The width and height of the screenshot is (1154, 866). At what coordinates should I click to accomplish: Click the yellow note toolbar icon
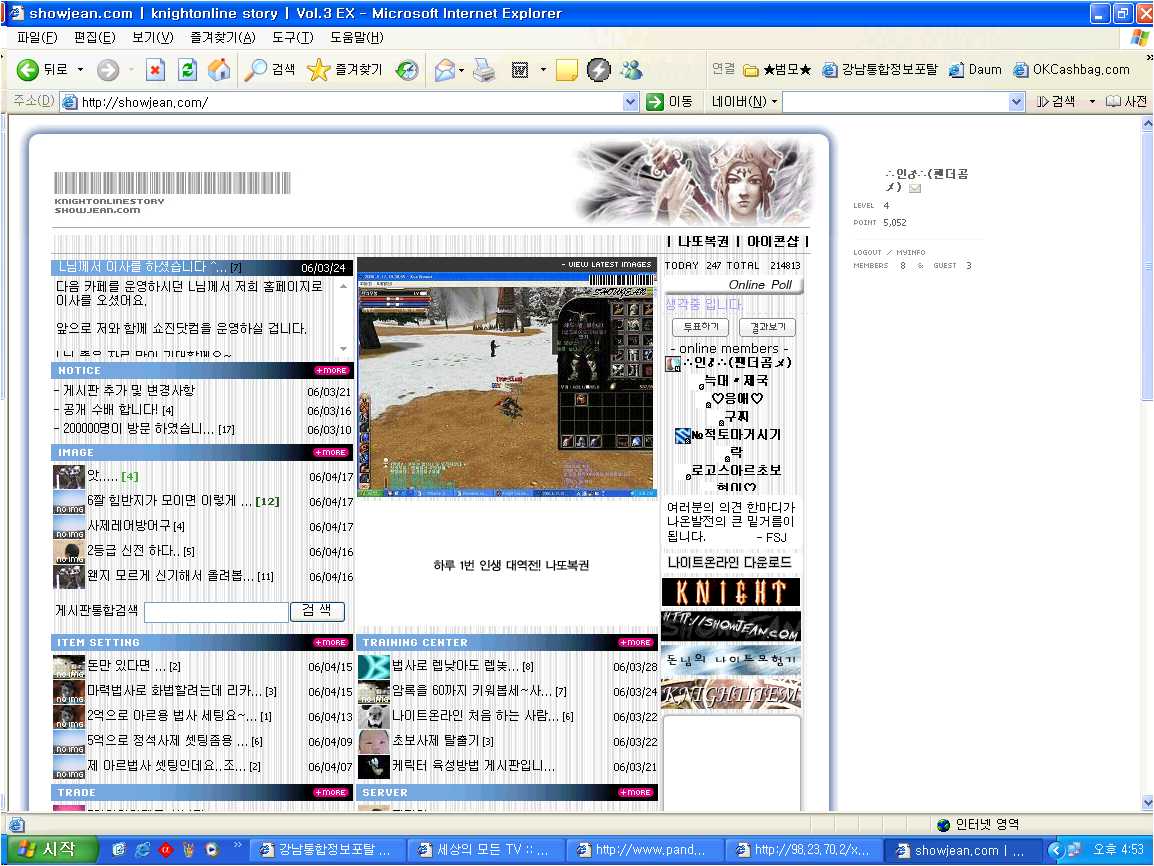(566, 70)
